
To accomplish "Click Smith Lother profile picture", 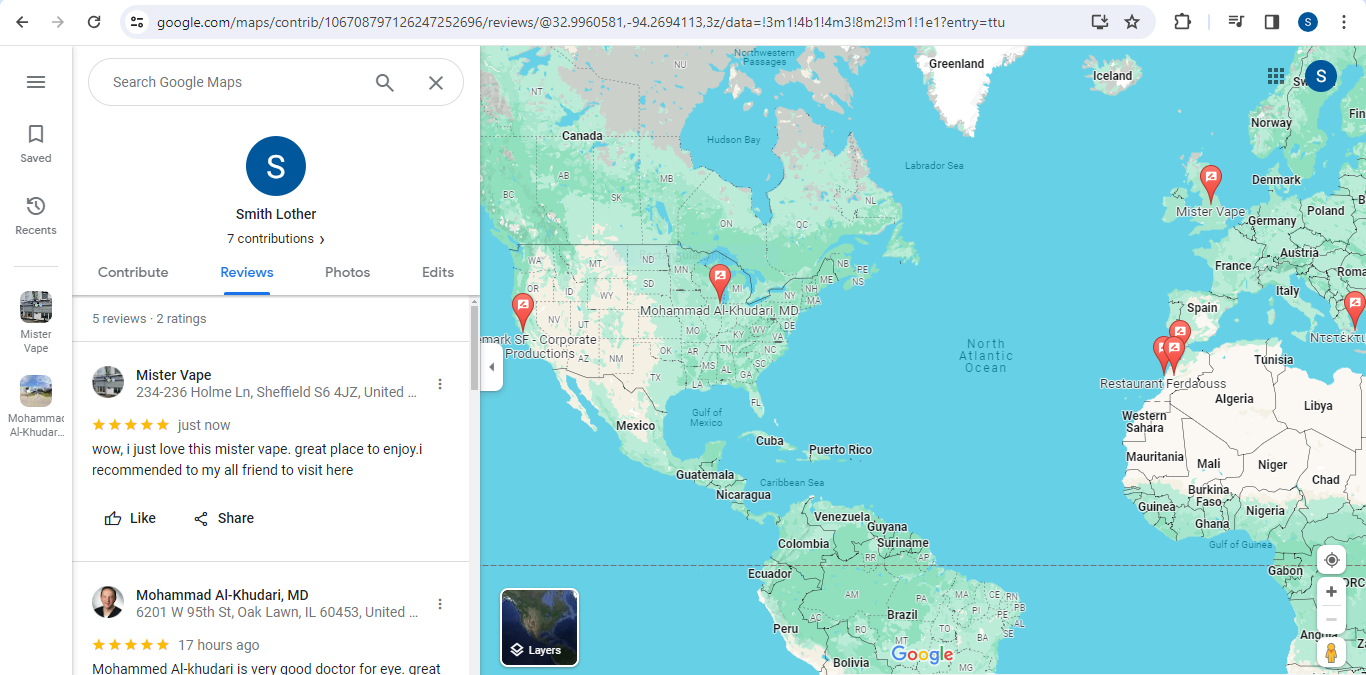I will pos(276,166).
